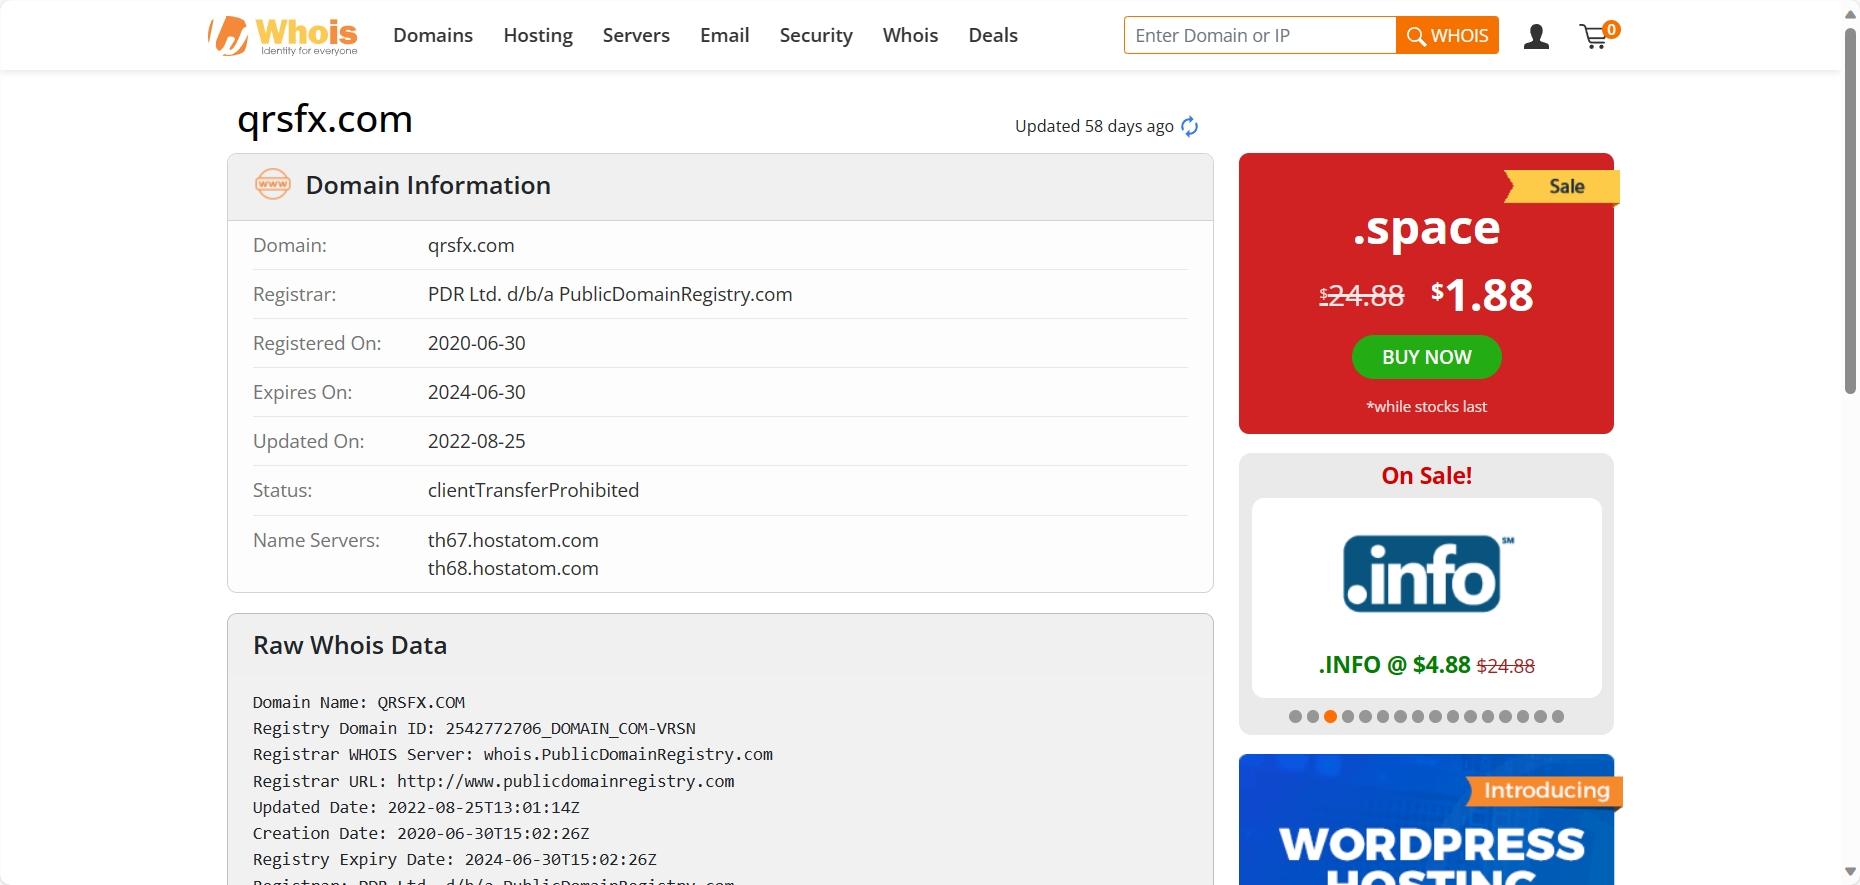Select the second carousel dot under On Sale
The height and width of the screenshot is (885, 1860).
(x=1313, y=716)
